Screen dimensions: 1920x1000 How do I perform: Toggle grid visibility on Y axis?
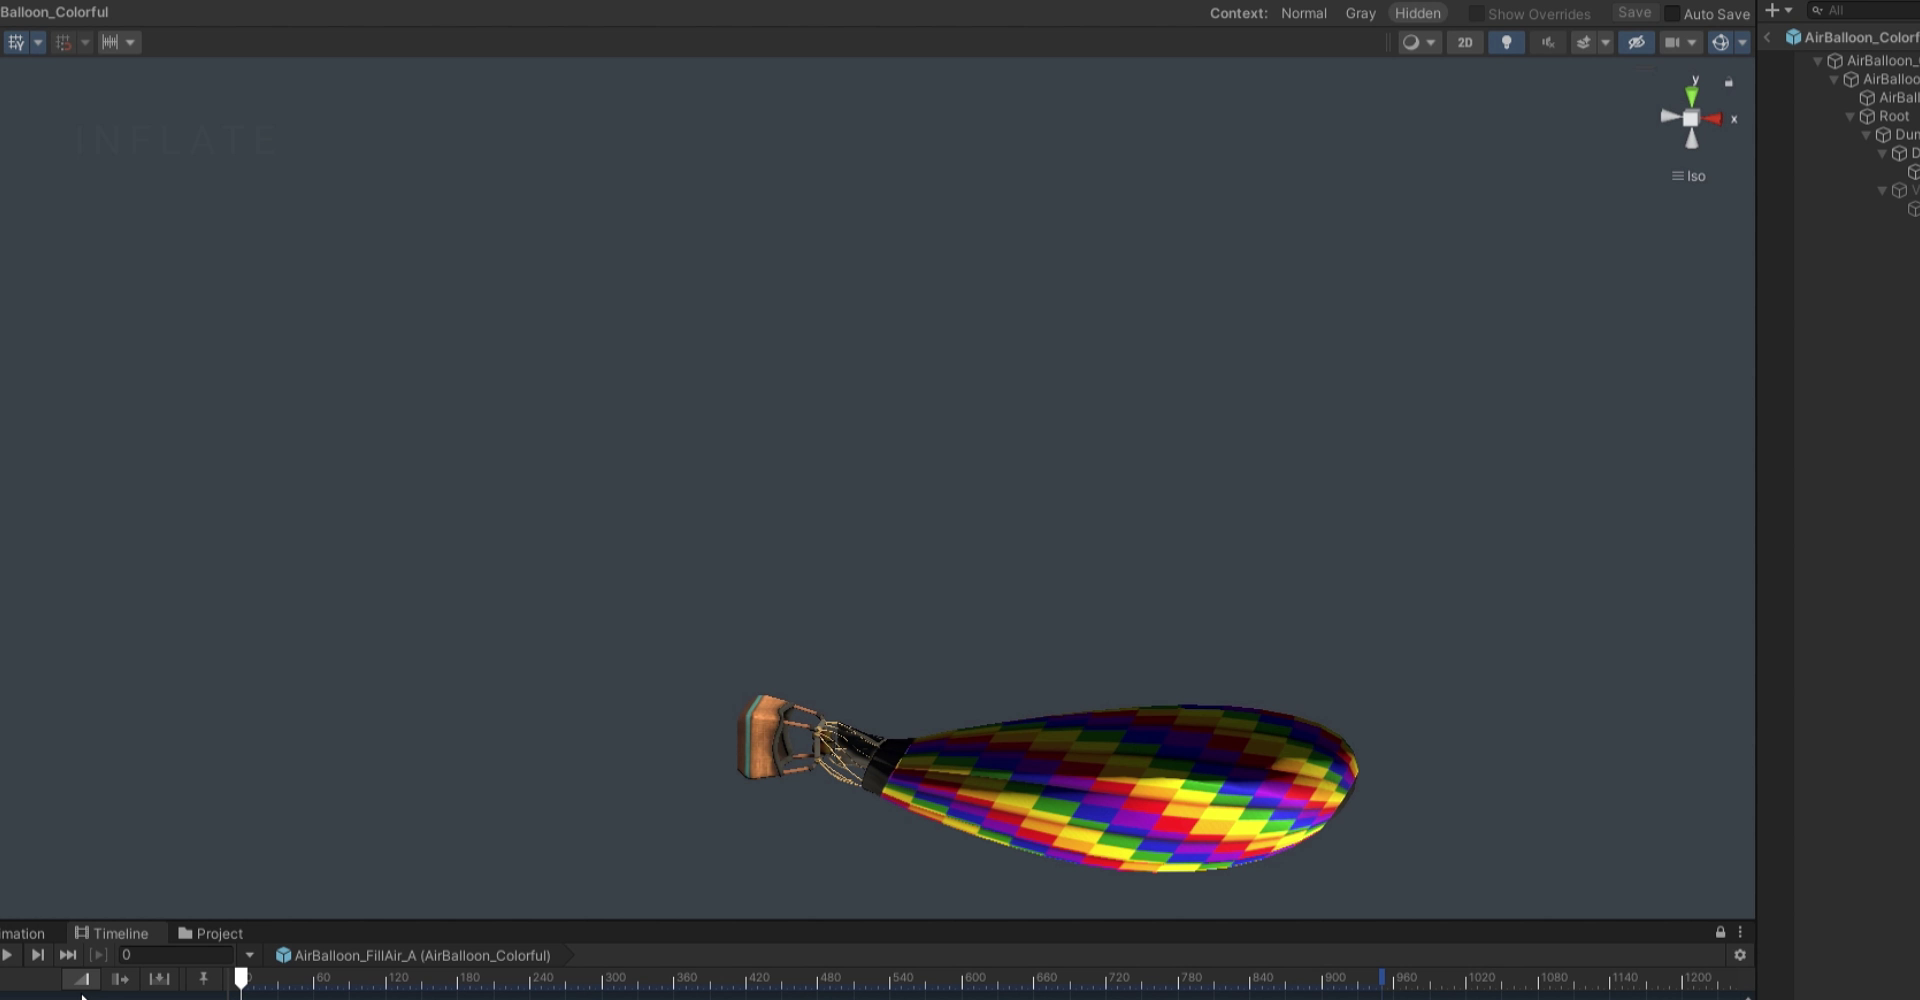coord(16,42)
